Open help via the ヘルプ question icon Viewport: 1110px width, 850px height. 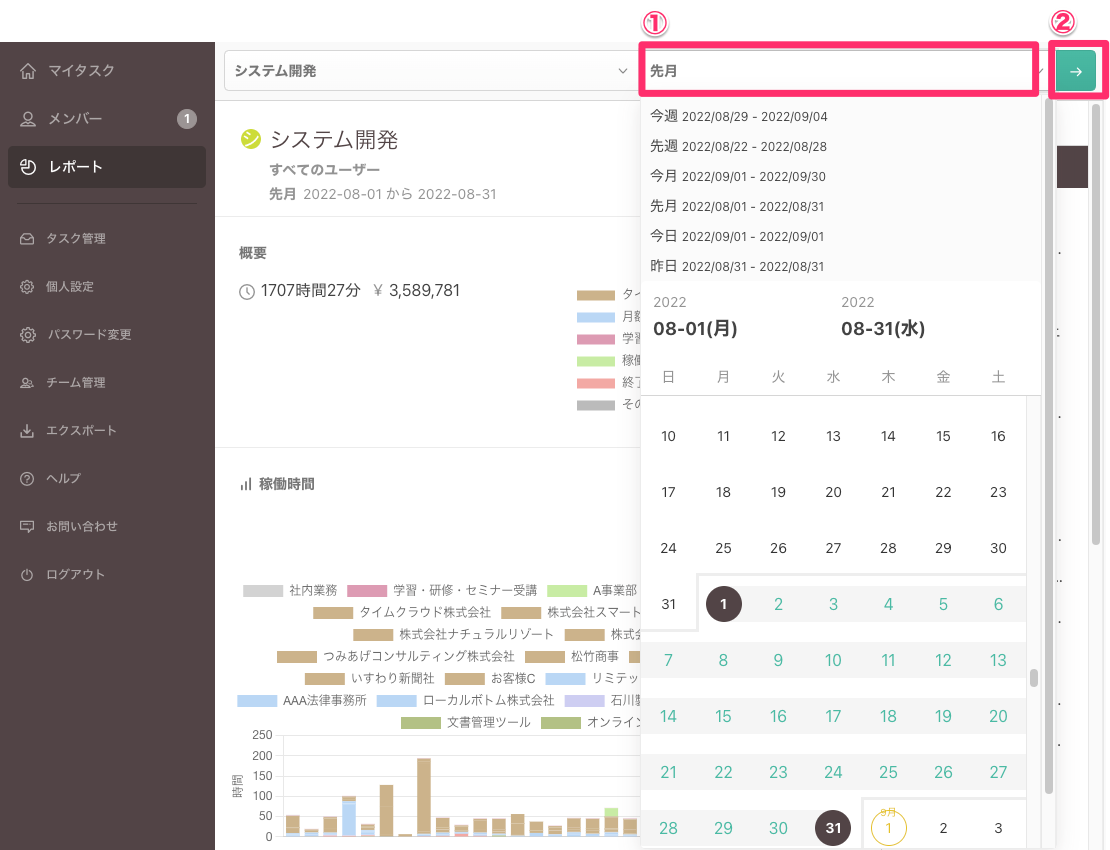[x=28, y=478]
